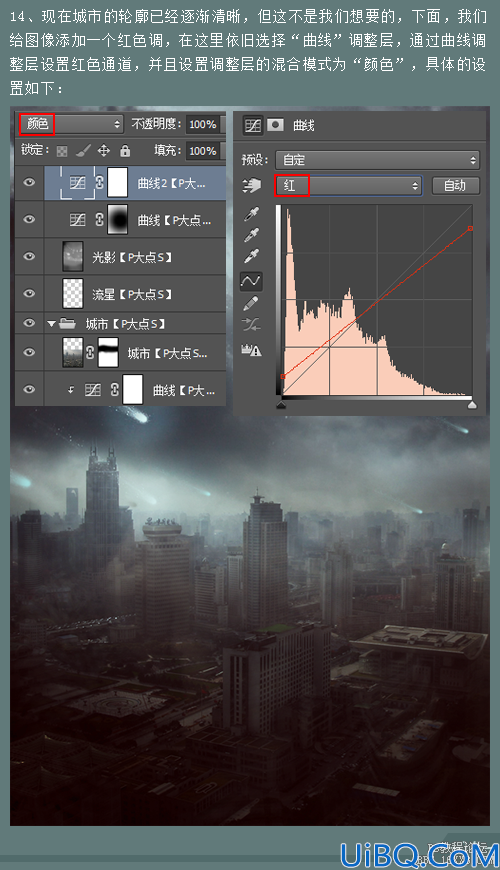
Task: Click the 预设: label
Action: tap(255, 160)
